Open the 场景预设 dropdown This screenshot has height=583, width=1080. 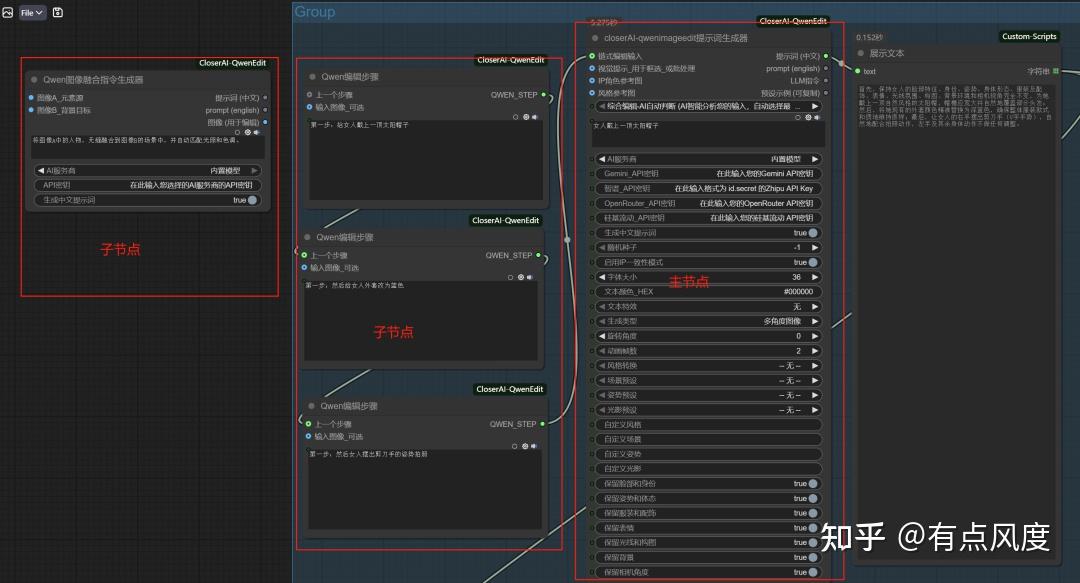(x=707, y=380)
